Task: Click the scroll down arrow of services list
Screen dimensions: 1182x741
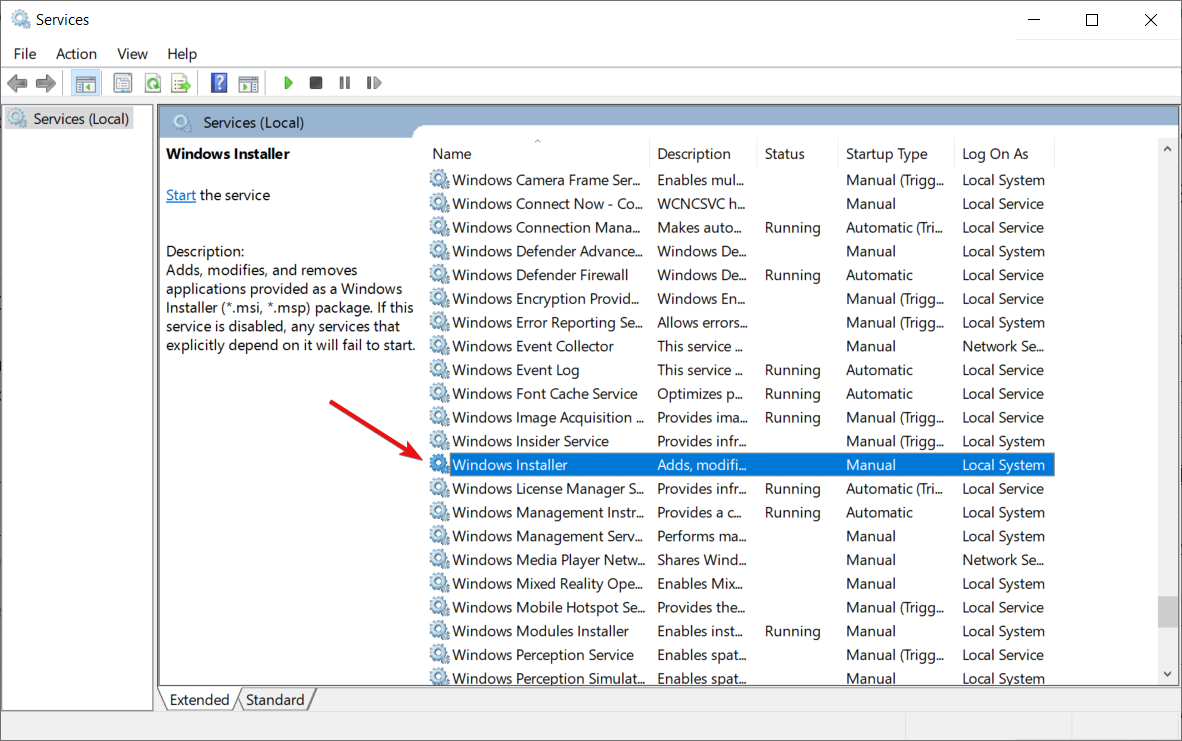Action: pos(1168,674)
